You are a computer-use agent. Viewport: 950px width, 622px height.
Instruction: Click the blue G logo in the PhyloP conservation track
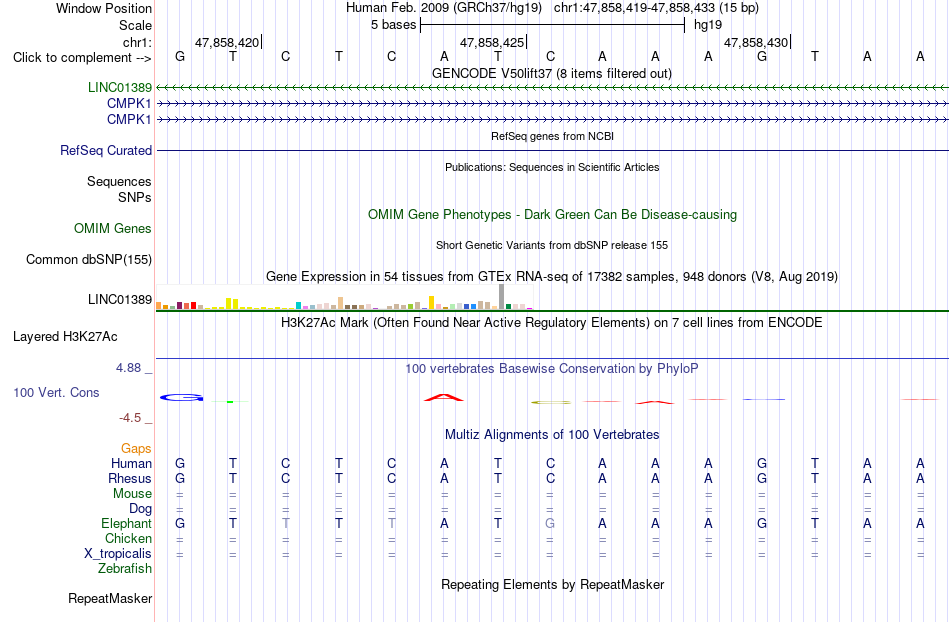pyautogui.click(x=181, y=397)
